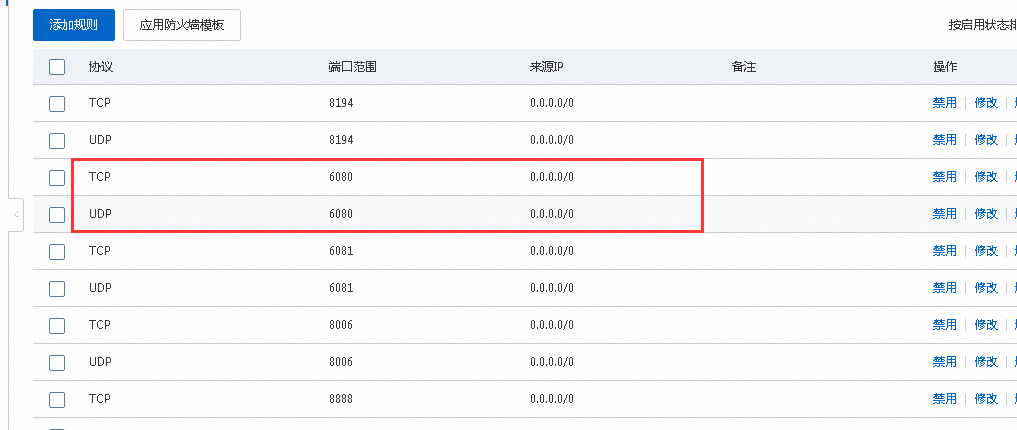Open 应用防火墙模板 button

tap(182, 25)
